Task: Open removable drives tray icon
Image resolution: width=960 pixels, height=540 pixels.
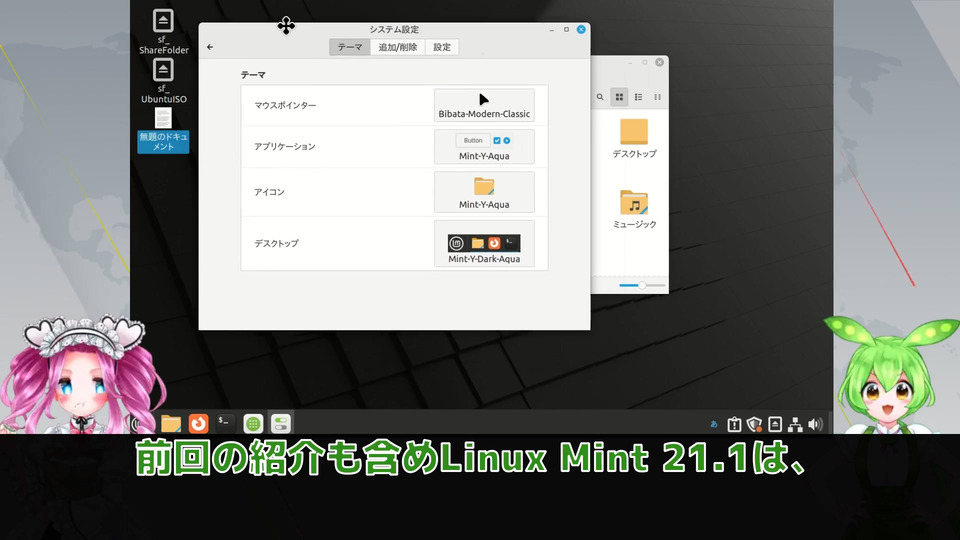Action: click(775, 424)
